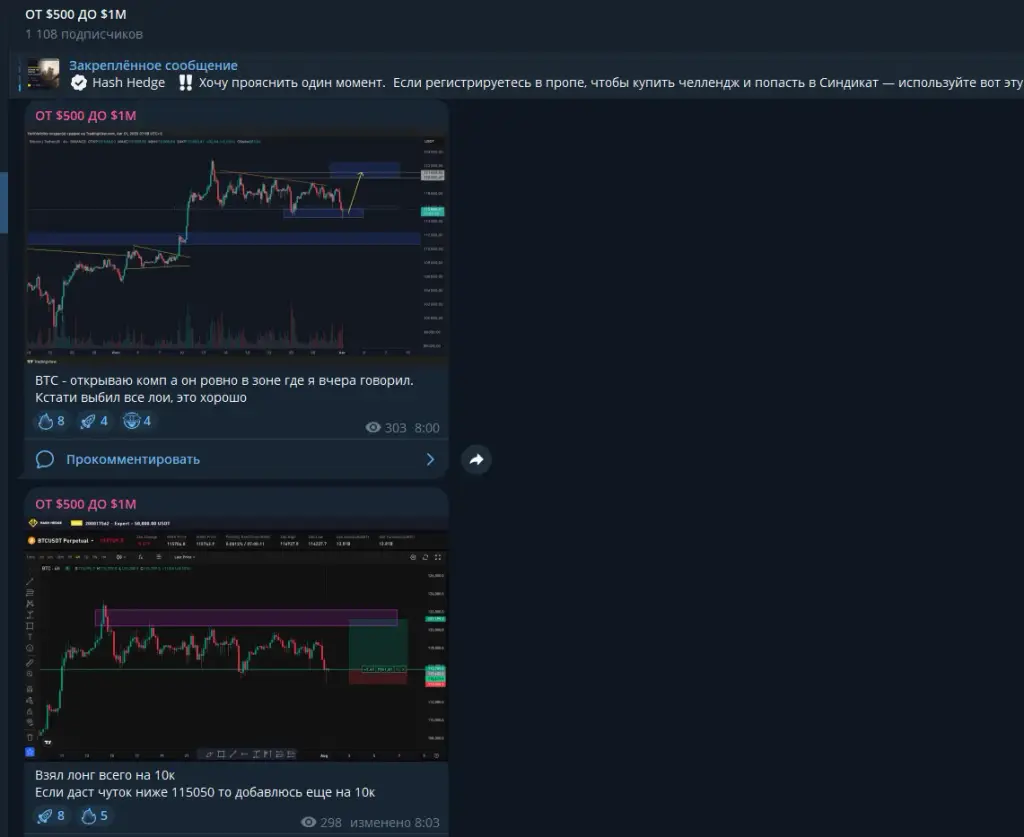Viewport: 1024px width, 837px height.
Task: Click the "1 108 подписчиков" subscriber count
Action: point(84,34)
